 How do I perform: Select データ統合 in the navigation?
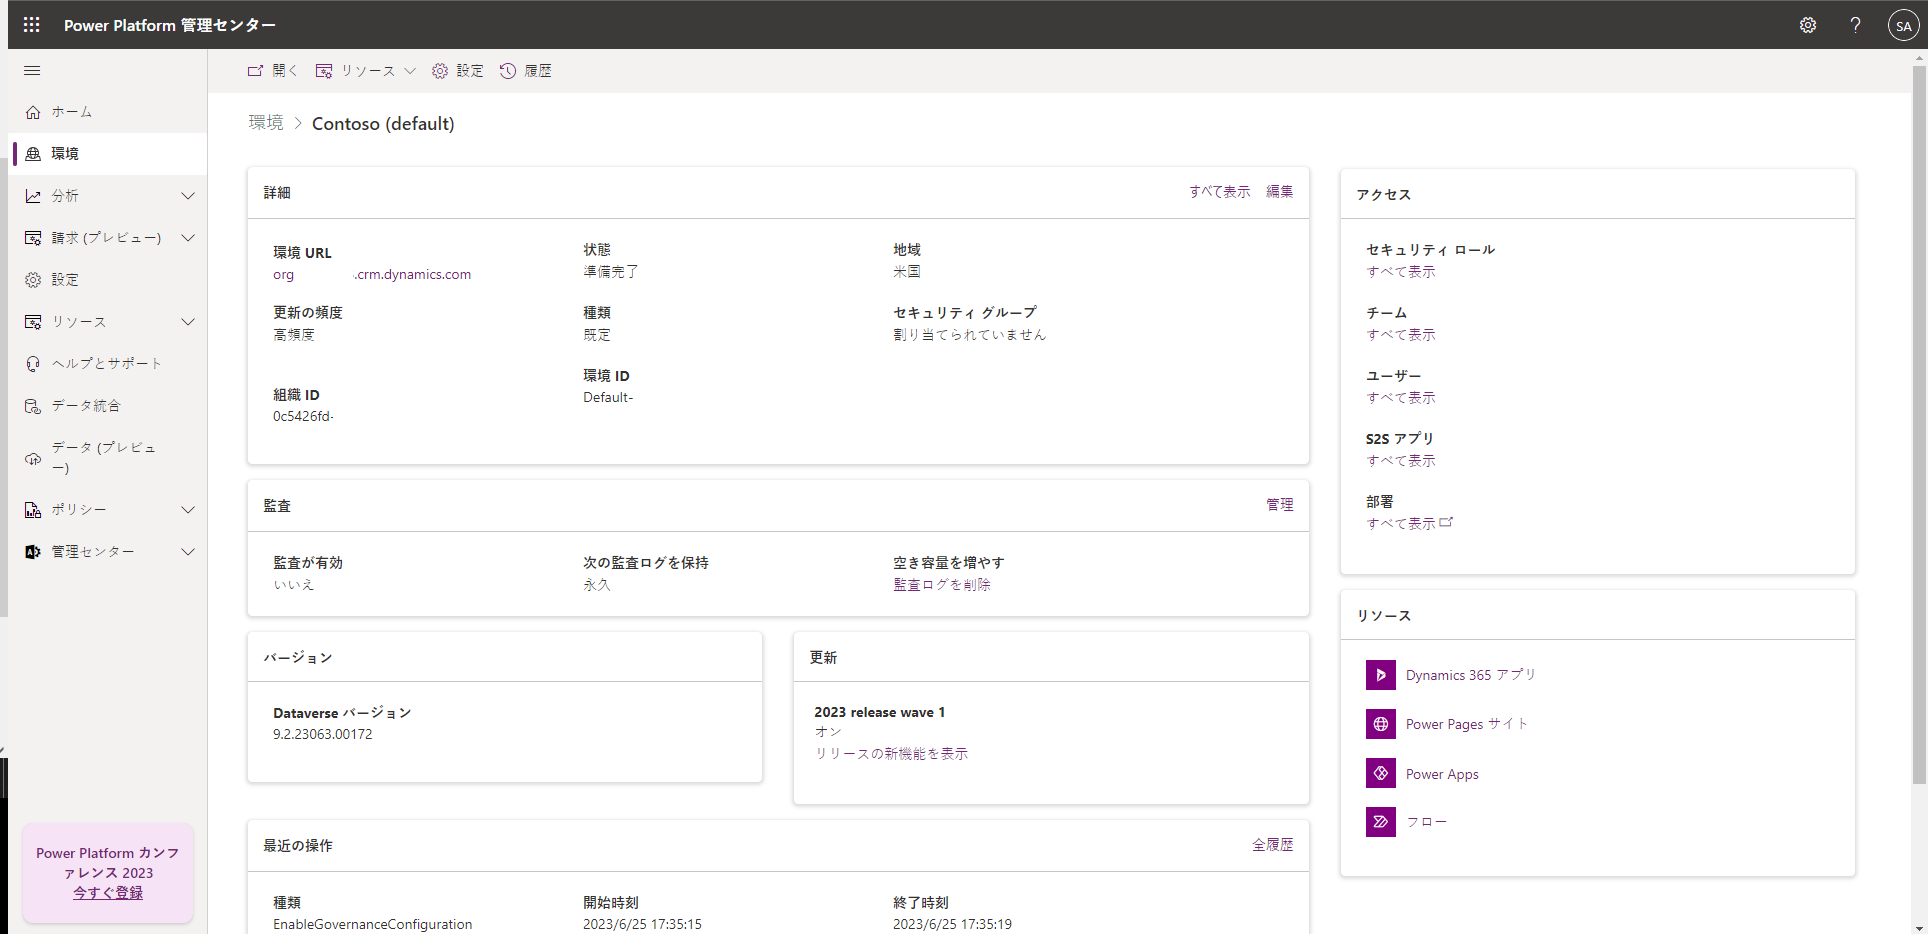[x=108, y=406]
